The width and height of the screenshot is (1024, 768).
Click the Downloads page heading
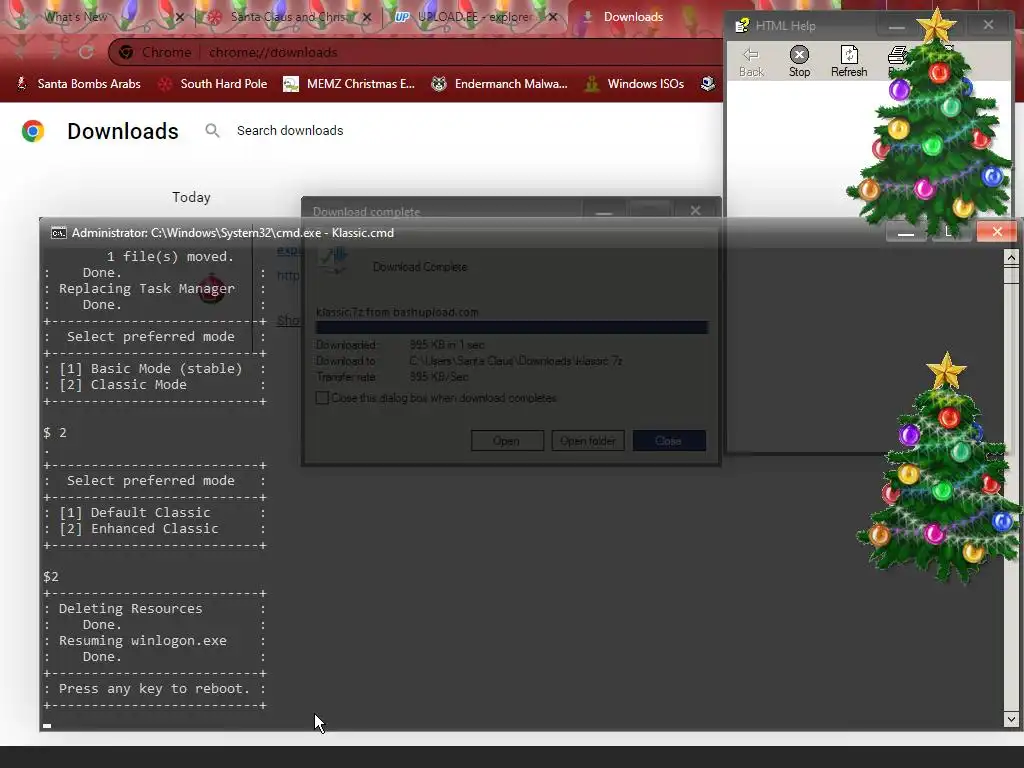(123, 131)
